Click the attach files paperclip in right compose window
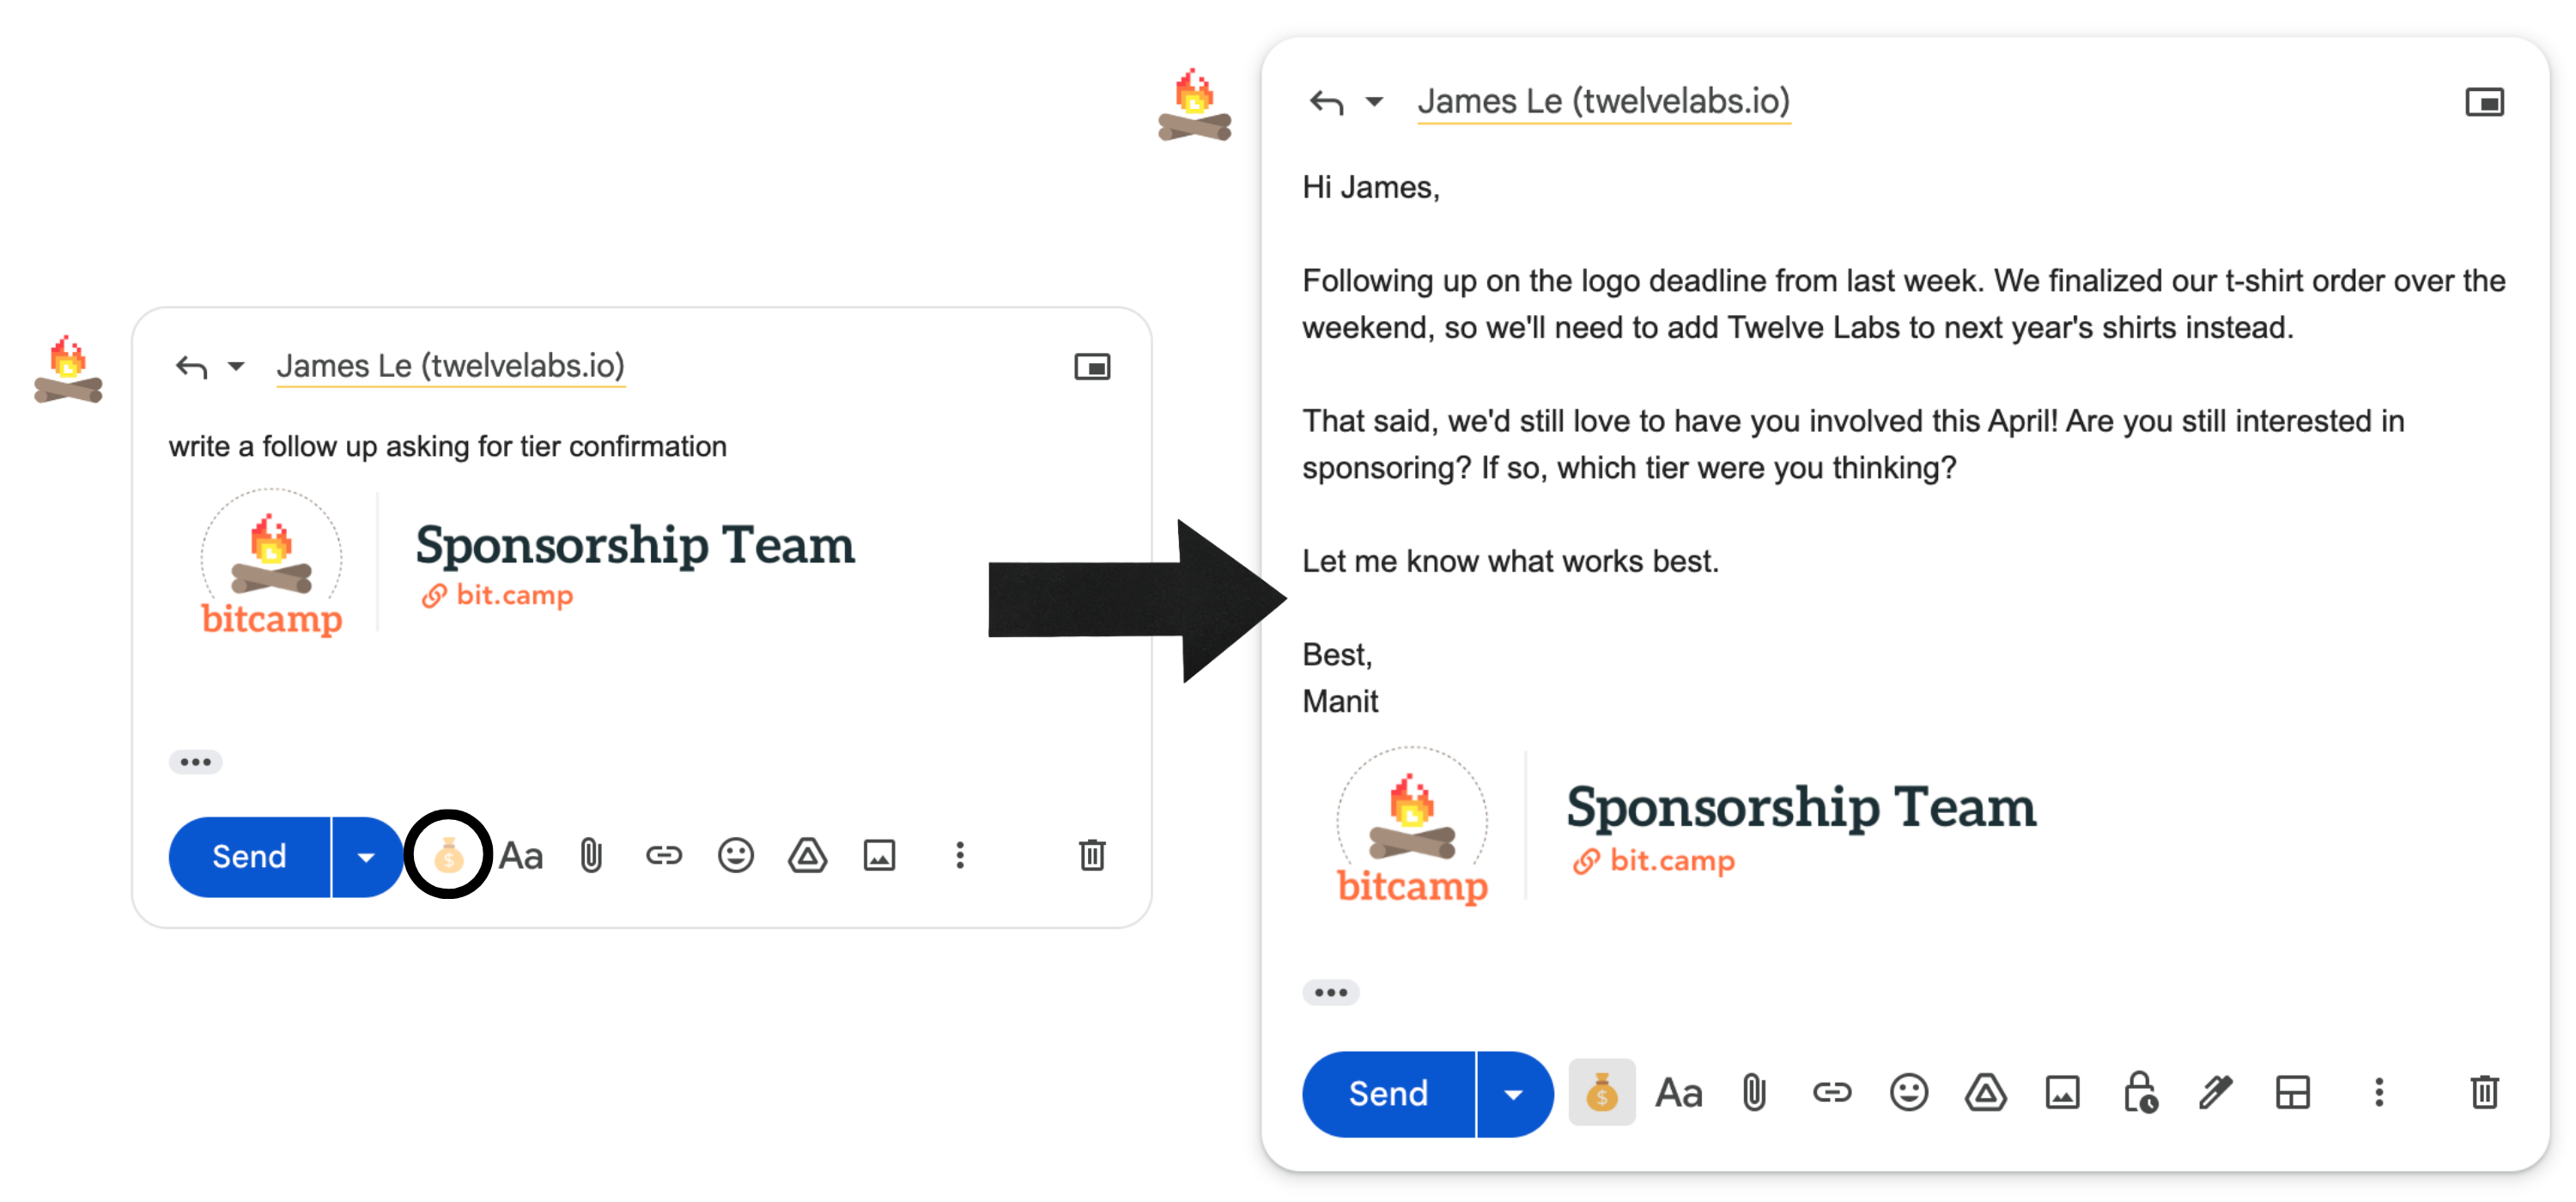Screen dimensions: 2576x1202 [x=1754, y=1093]
